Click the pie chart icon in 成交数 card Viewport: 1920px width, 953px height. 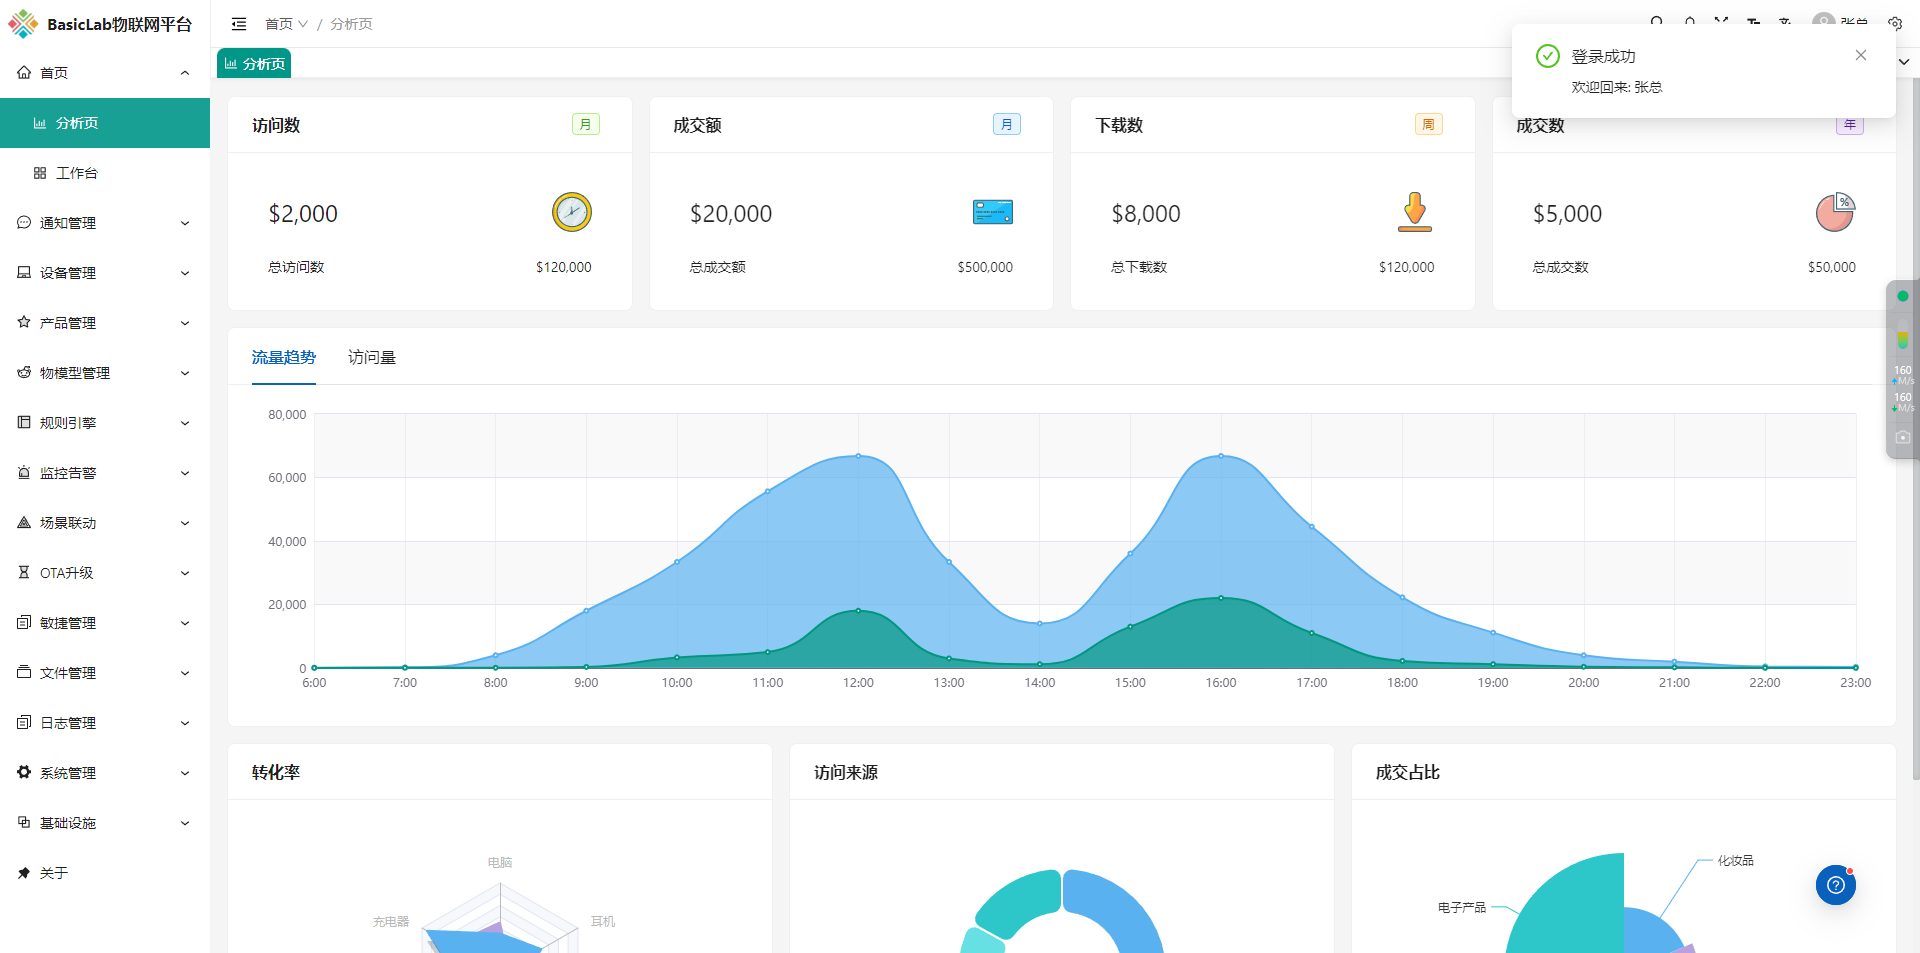1836,212
